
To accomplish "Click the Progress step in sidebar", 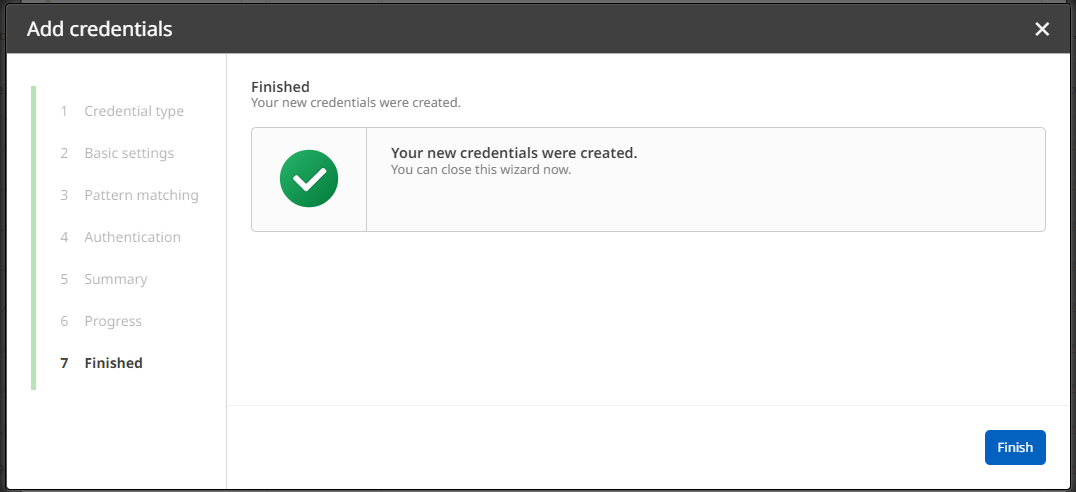I will pyautogui.click(x=113, y=321).
